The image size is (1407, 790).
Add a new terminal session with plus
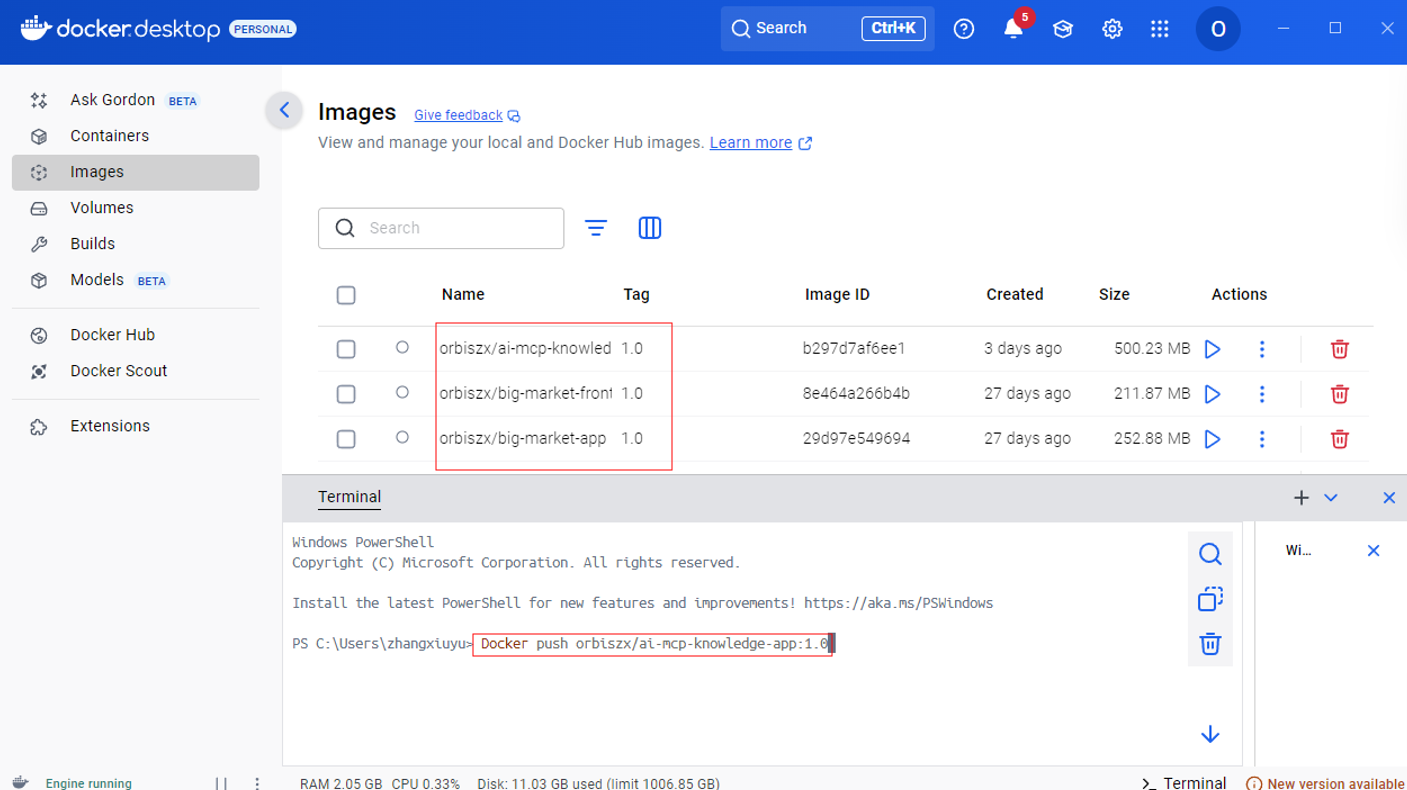click(1301, 498)
